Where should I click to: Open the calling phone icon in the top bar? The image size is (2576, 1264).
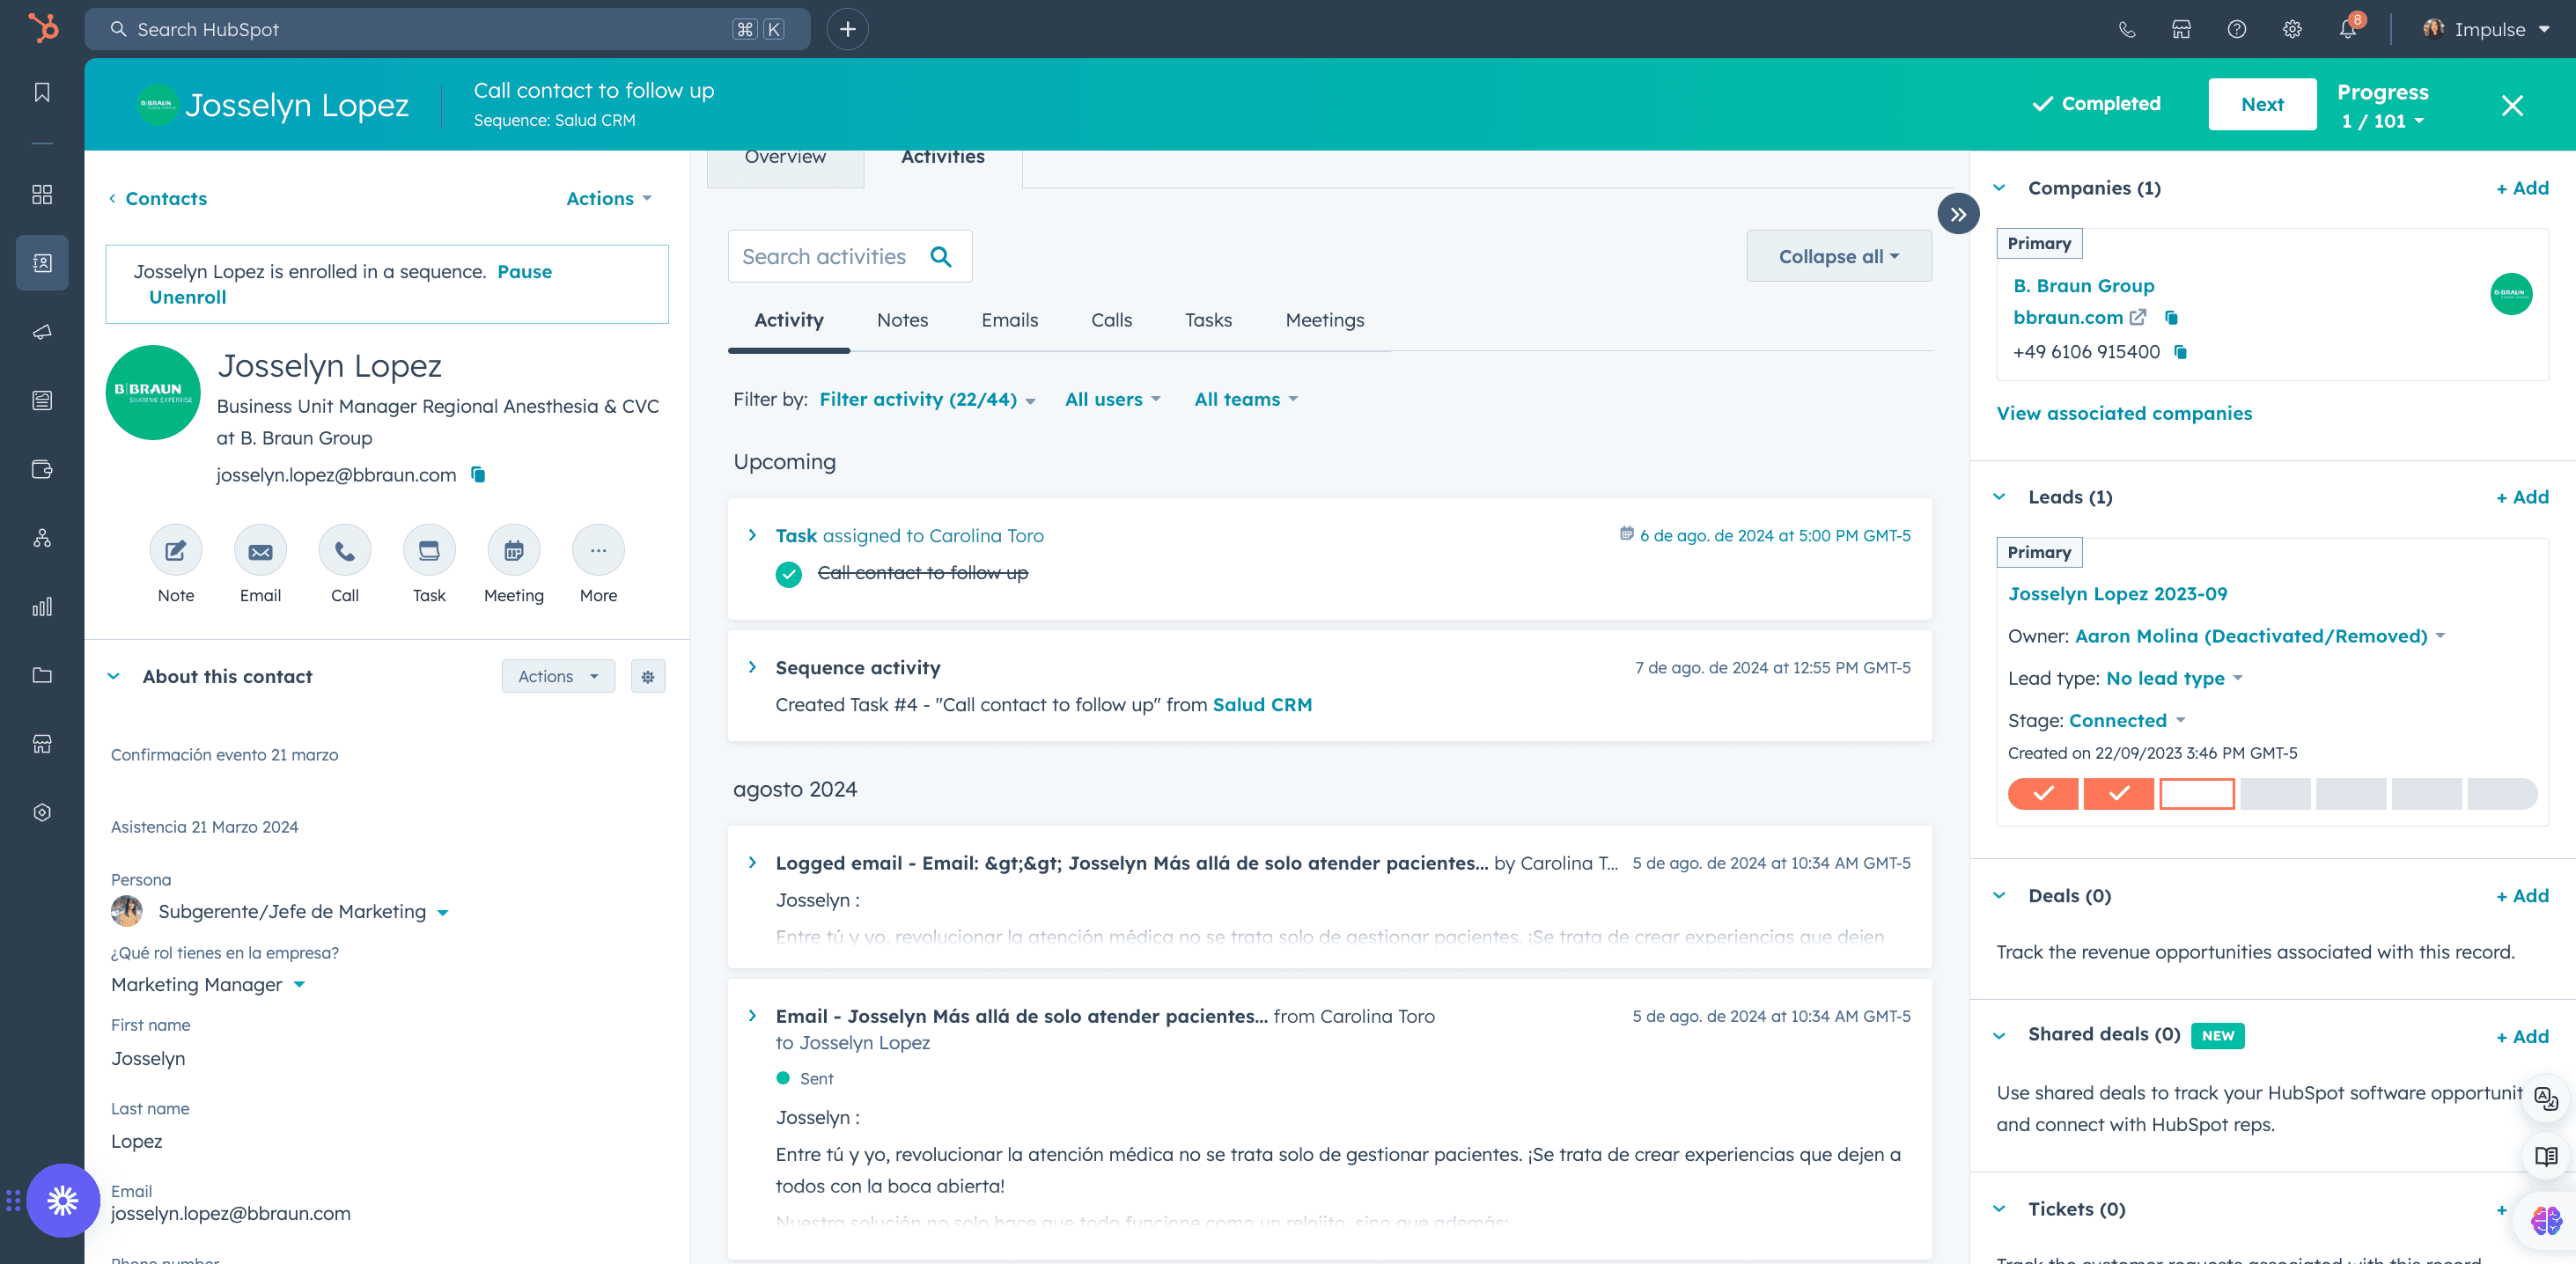pyautogui.click(x=2127, y=29)
